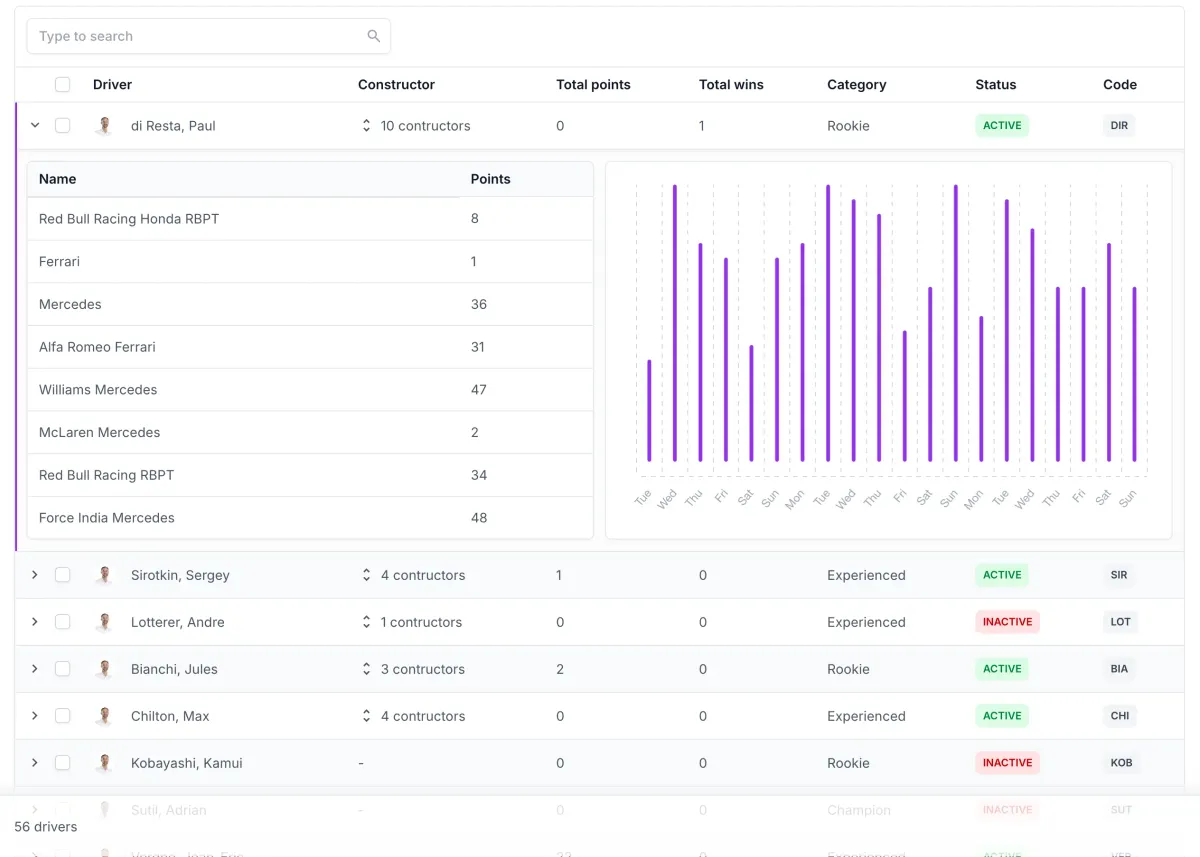Select the checkbox for Chilton, Max

pyautogui.click(x=62, y=716)
